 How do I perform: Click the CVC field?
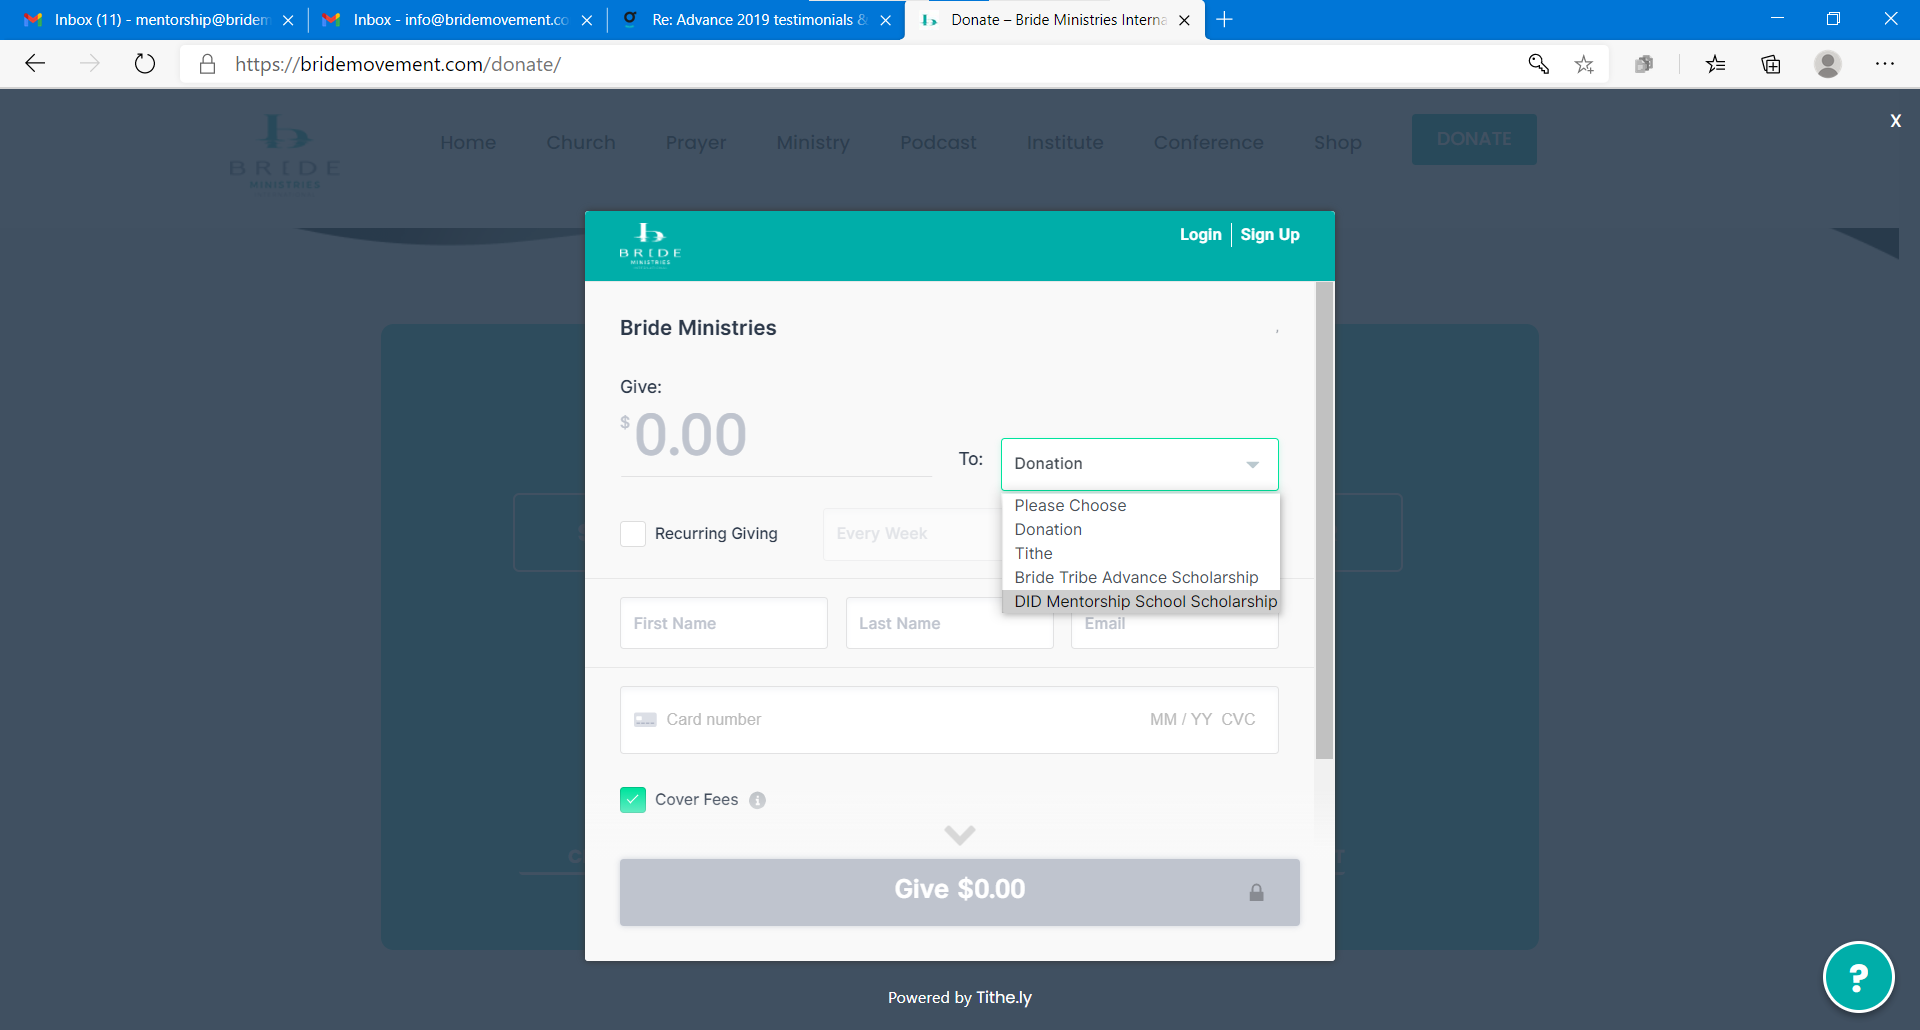click(1238, 720)
